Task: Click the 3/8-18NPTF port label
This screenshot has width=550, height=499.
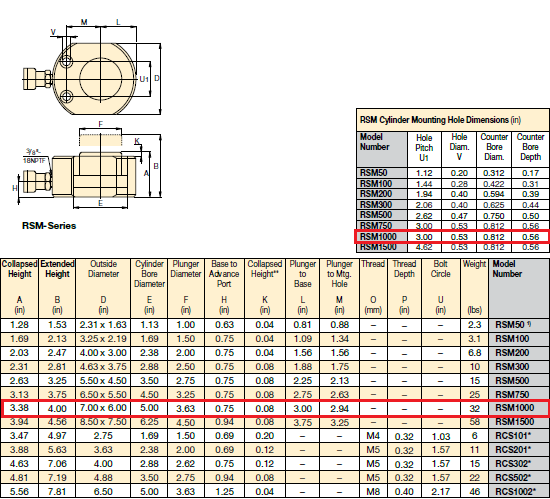Action: click(x=34, y=156)
